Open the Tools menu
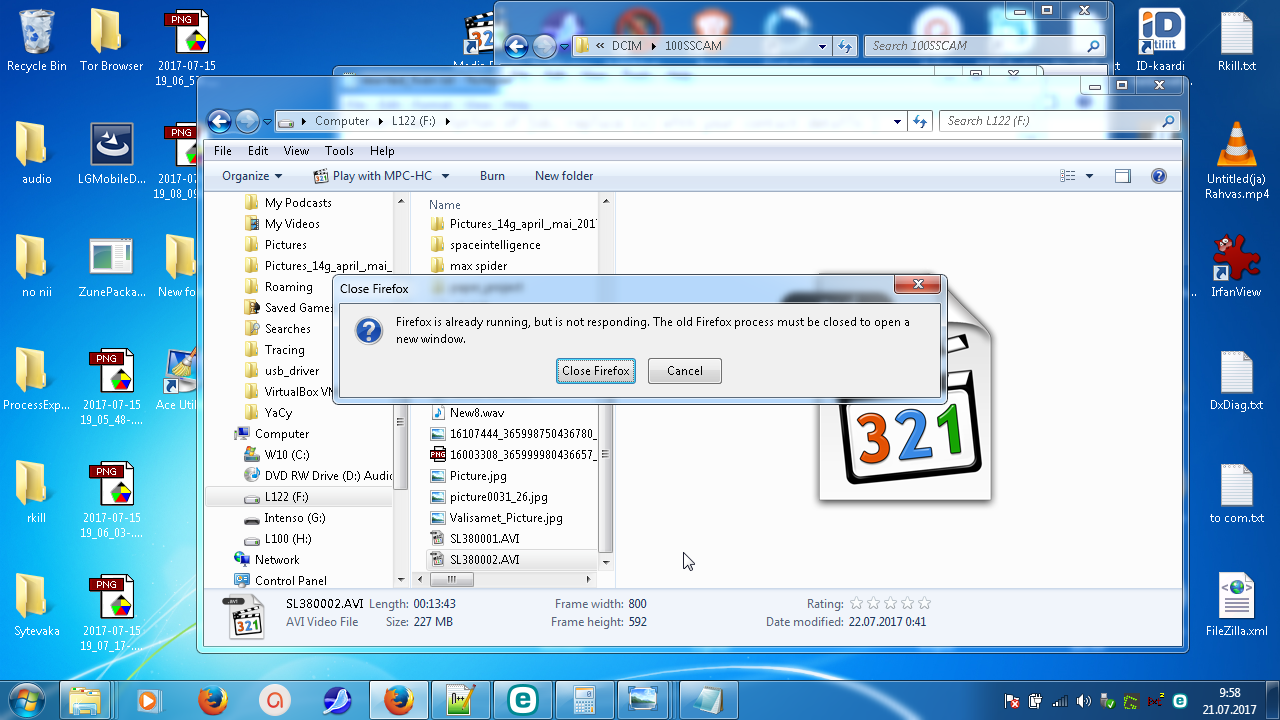1280x720 pixels. tap(339, 151)
